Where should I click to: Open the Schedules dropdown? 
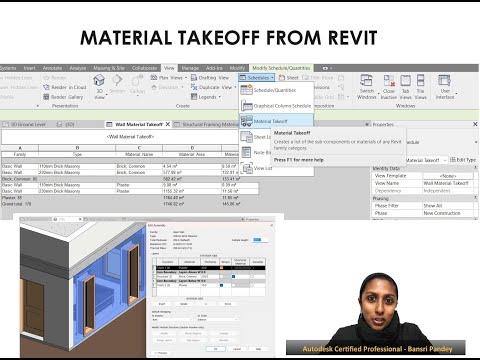pos(257,78)
